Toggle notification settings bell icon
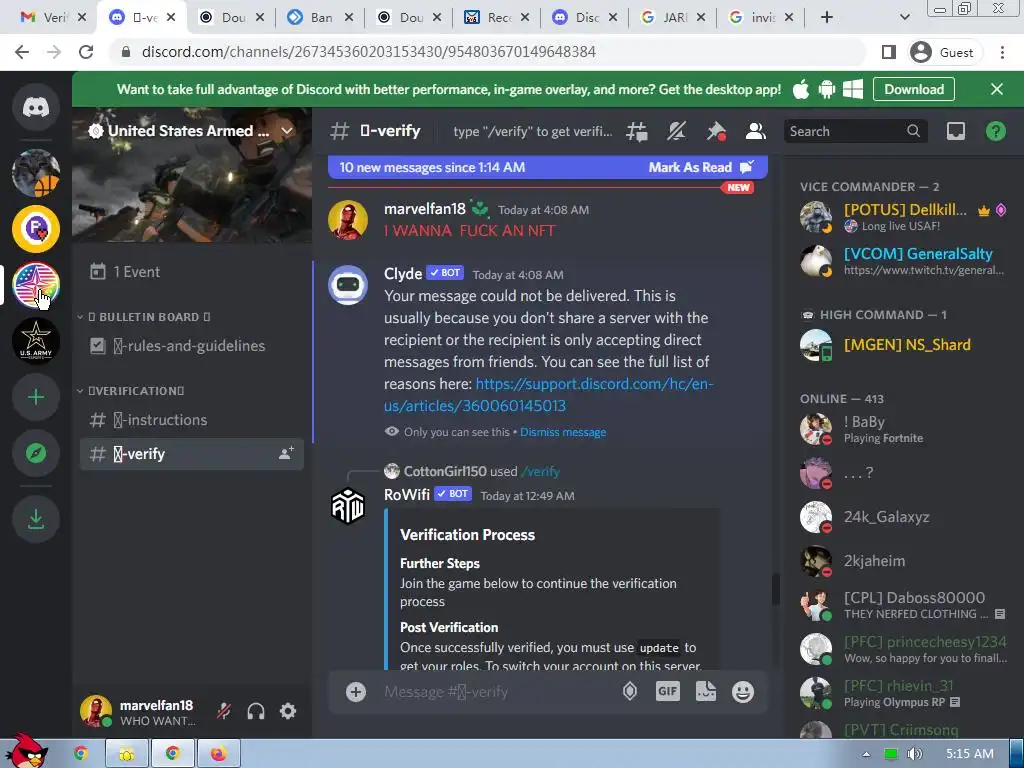The width and height of the screenshot is (1024, 768). [x=677, y=131]
